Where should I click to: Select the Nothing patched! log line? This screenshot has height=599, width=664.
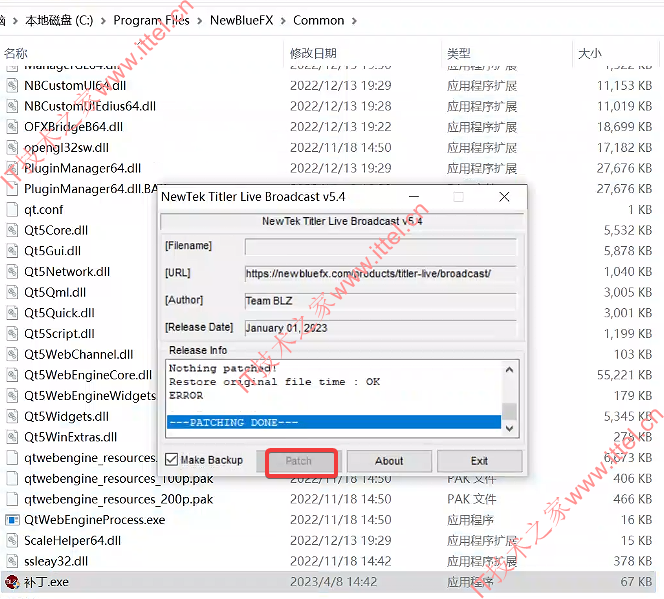tap(222, 368)
